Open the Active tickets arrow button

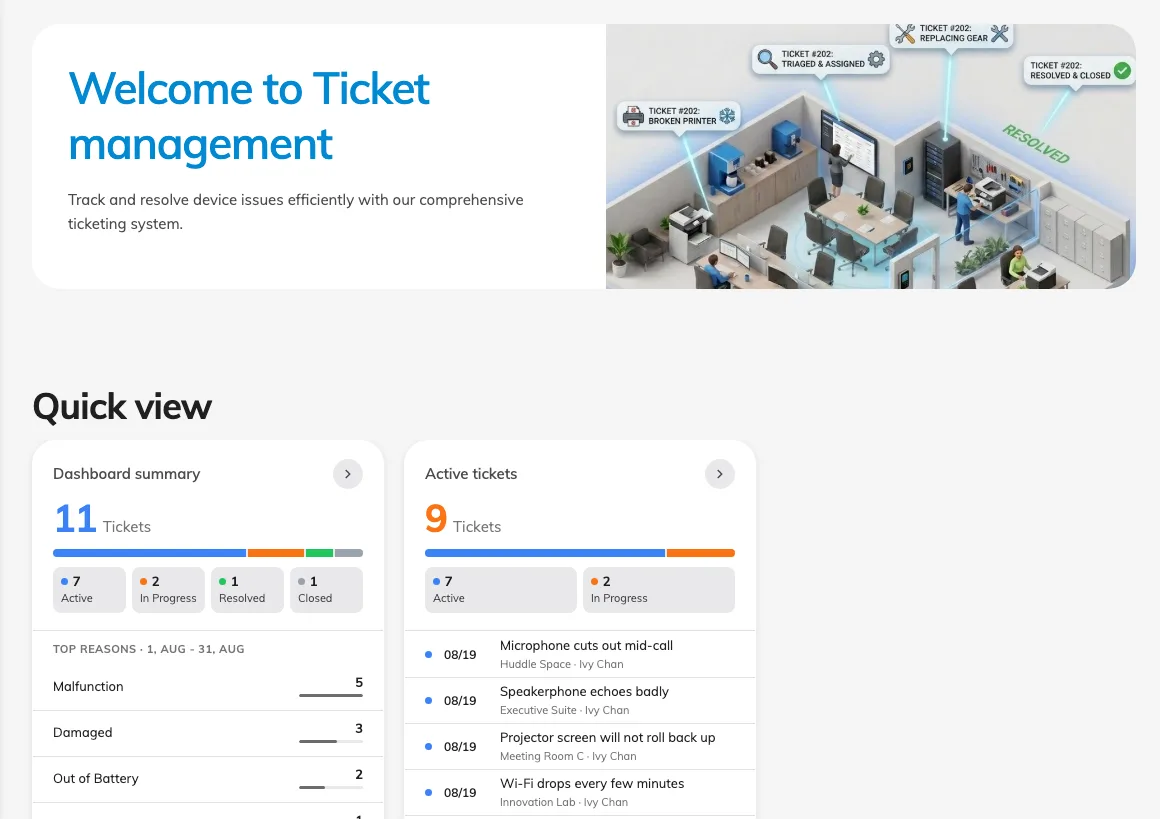click(720, 474)
